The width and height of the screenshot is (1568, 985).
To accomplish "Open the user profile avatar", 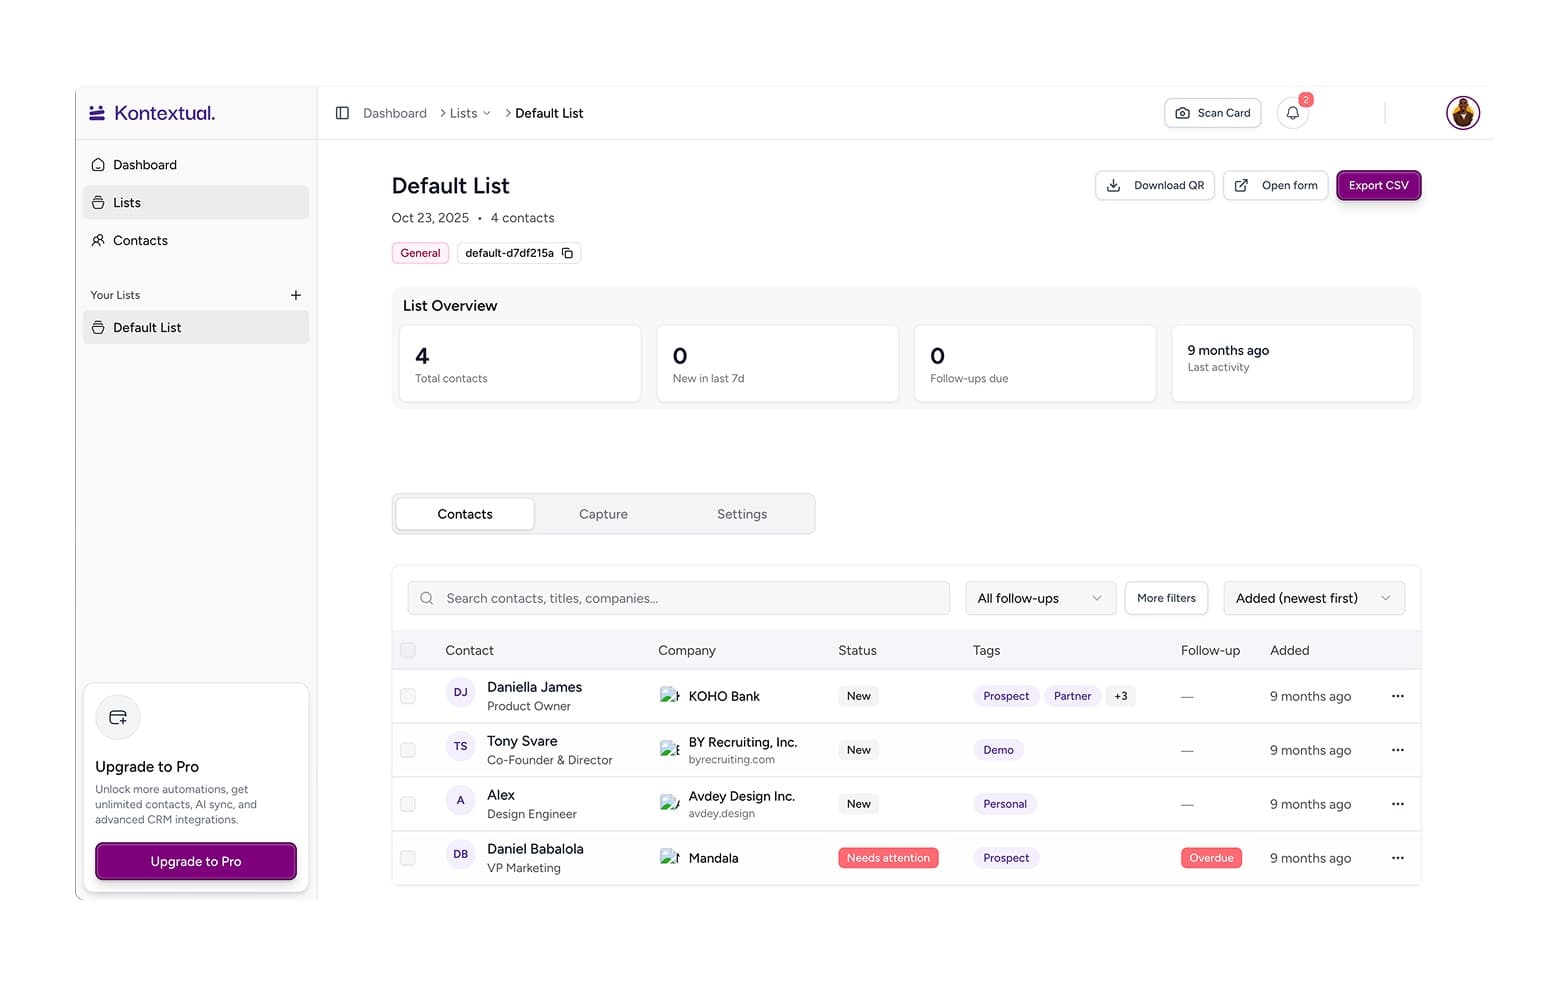I will (1463, 113).
